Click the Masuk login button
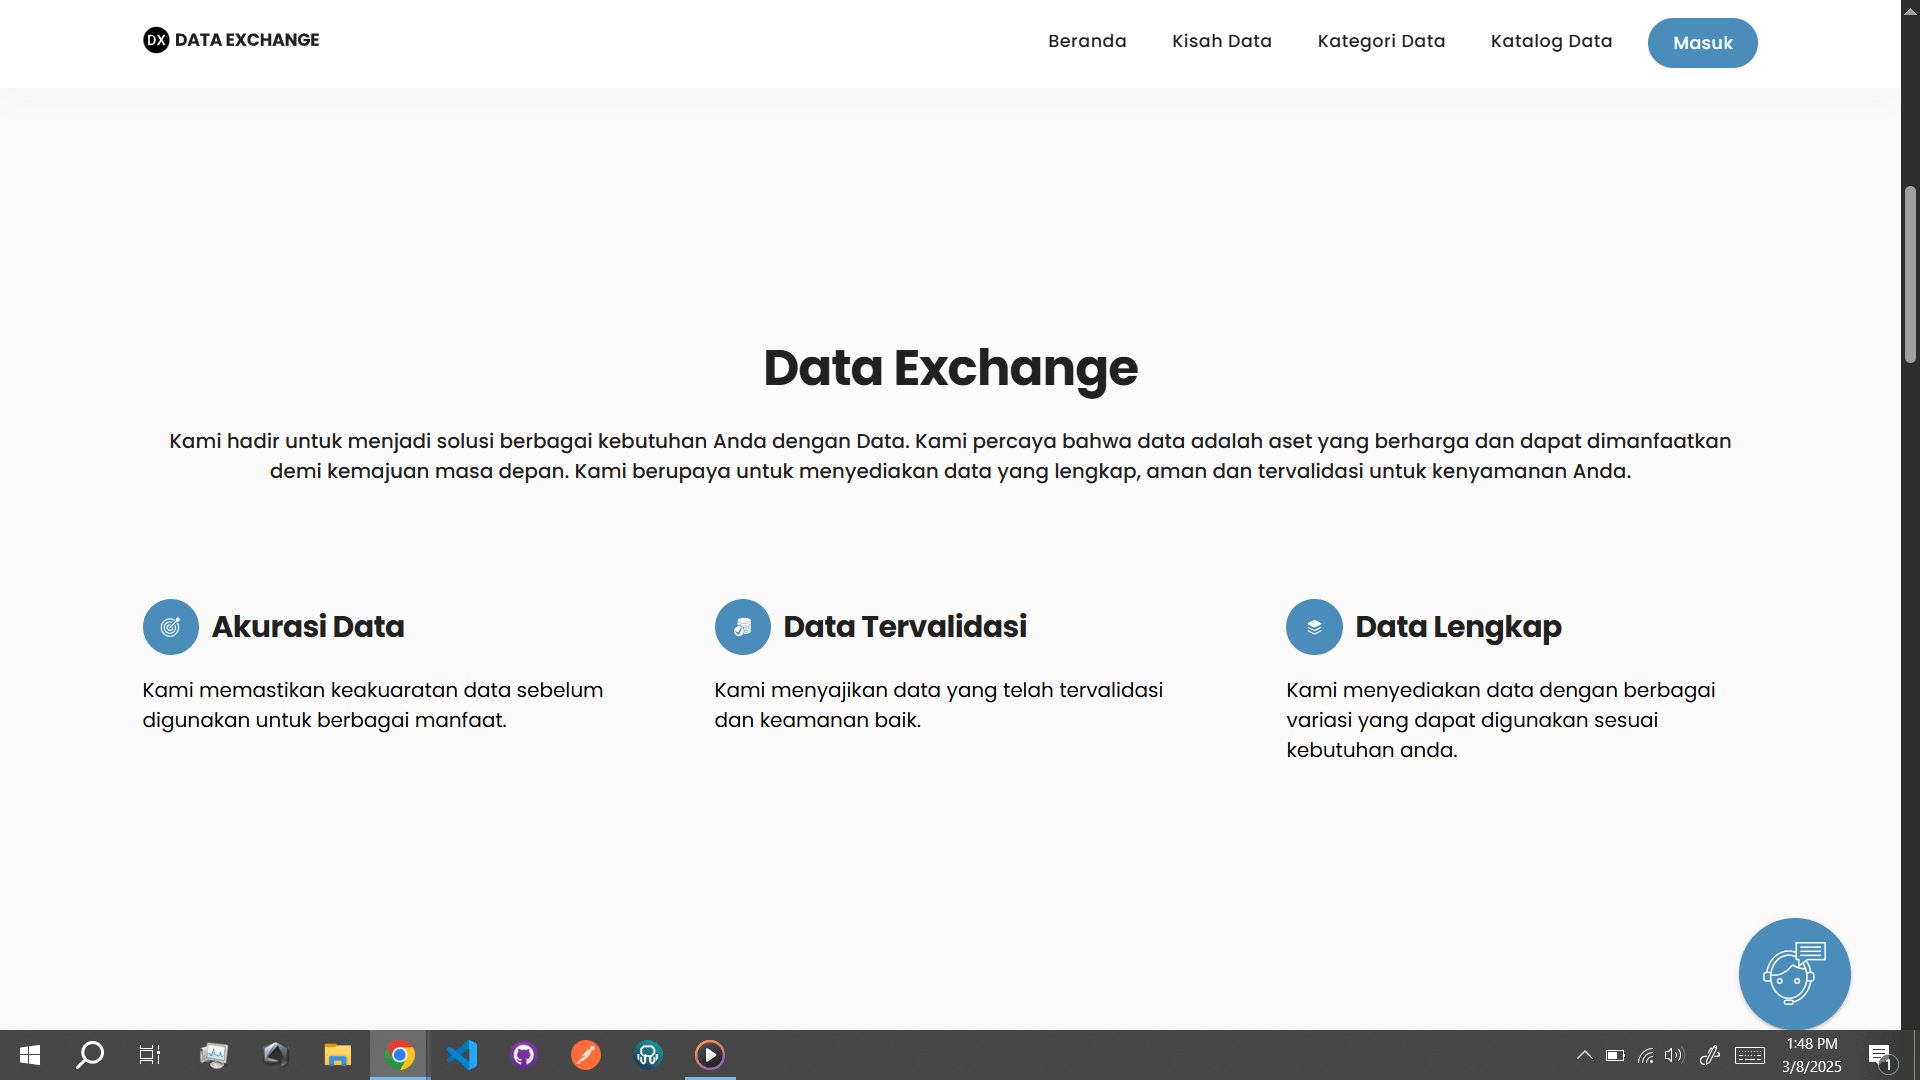 point(1702,43)
